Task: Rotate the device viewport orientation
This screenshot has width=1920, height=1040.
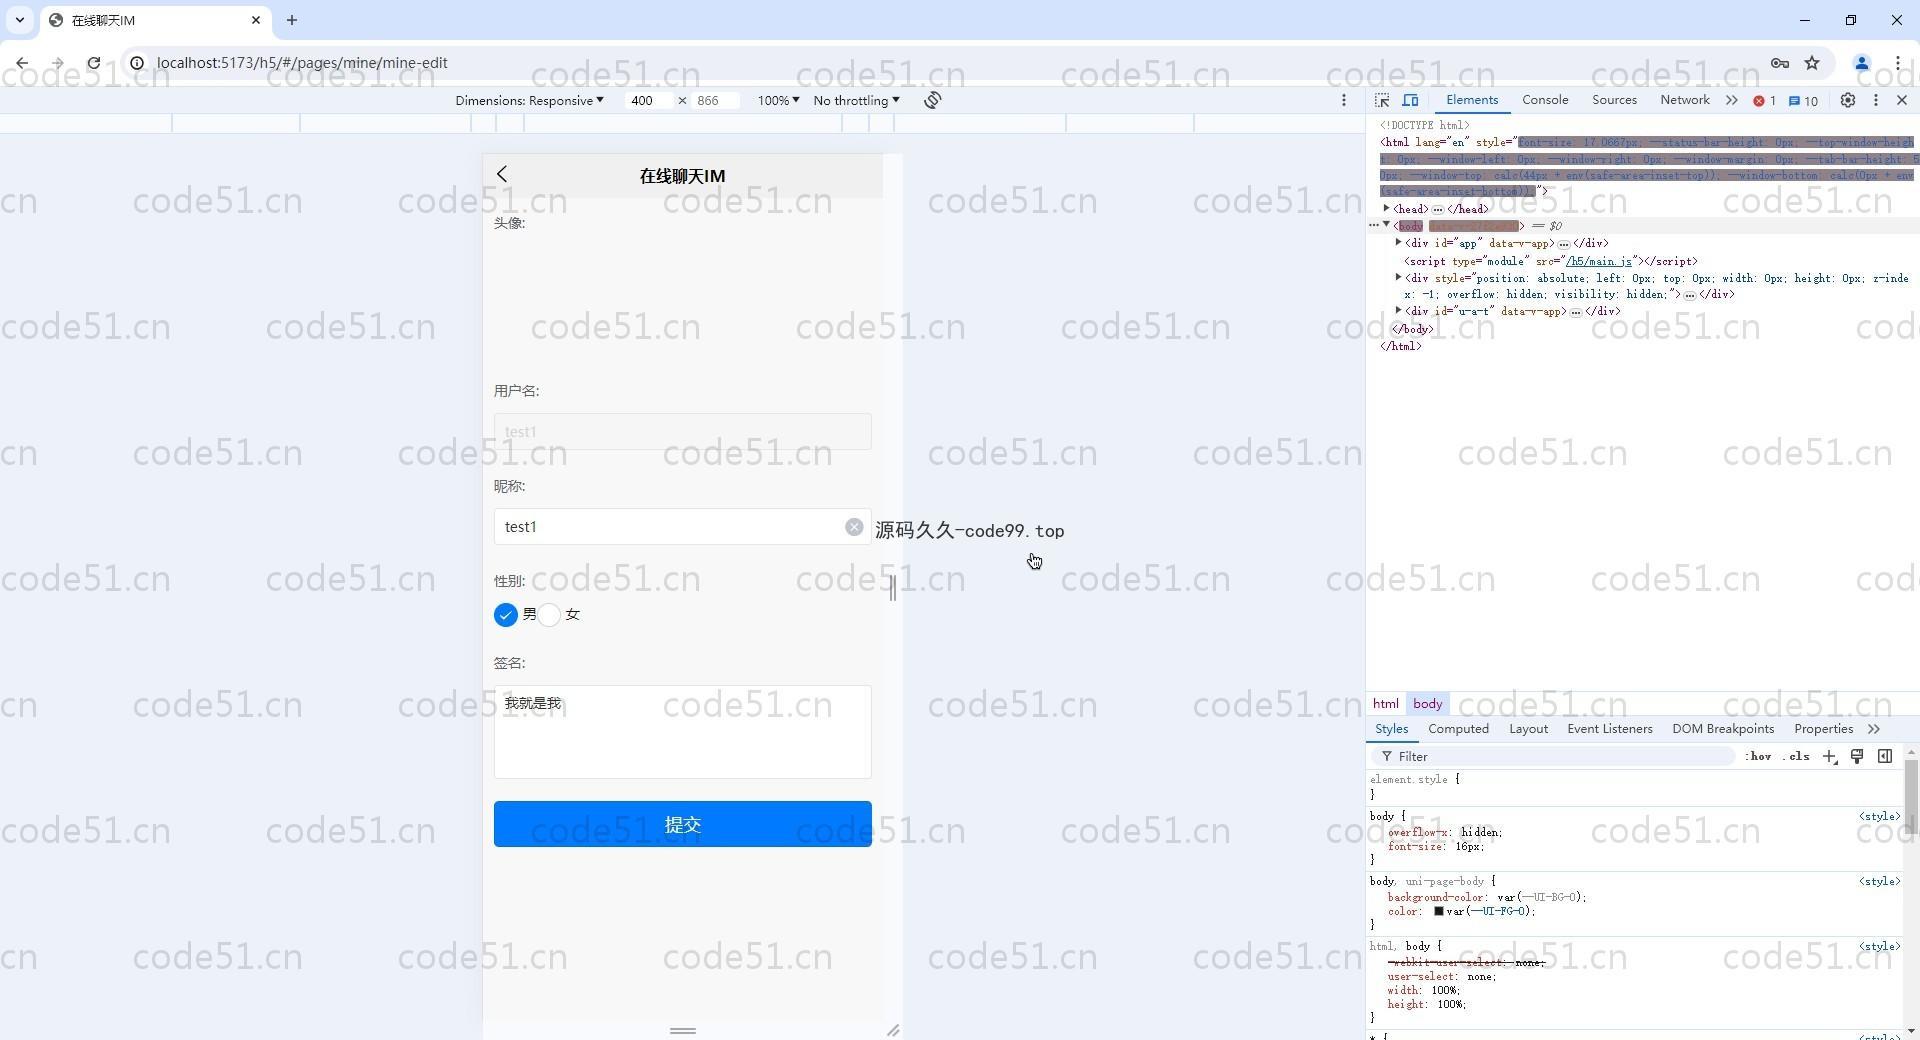Action: (x=932, y=100)
